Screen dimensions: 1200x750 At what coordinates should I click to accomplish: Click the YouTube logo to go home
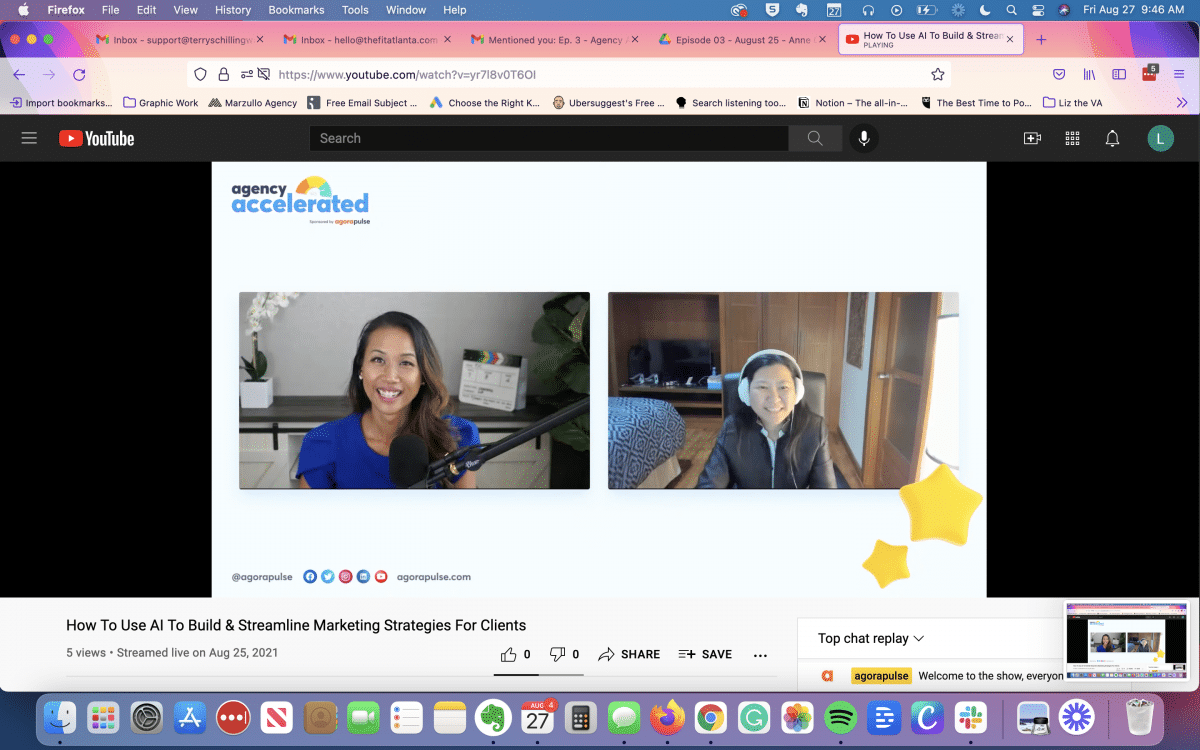coord(97,138)
